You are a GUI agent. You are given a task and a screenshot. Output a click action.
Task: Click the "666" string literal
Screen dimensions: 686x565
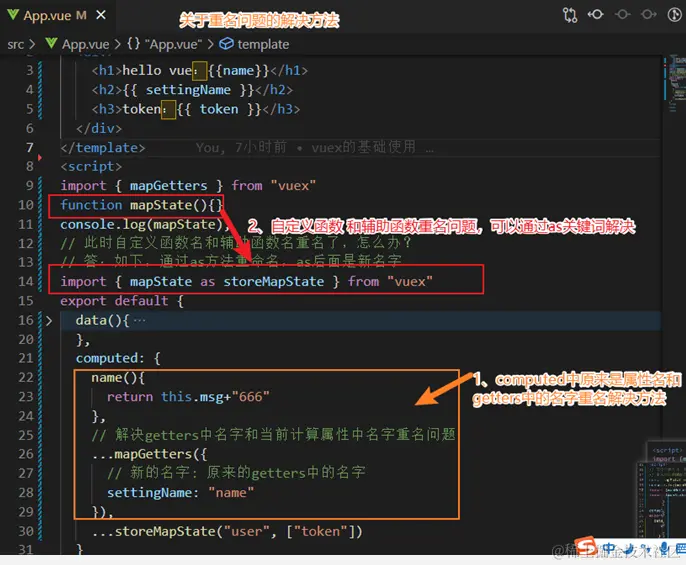(251, 397)
